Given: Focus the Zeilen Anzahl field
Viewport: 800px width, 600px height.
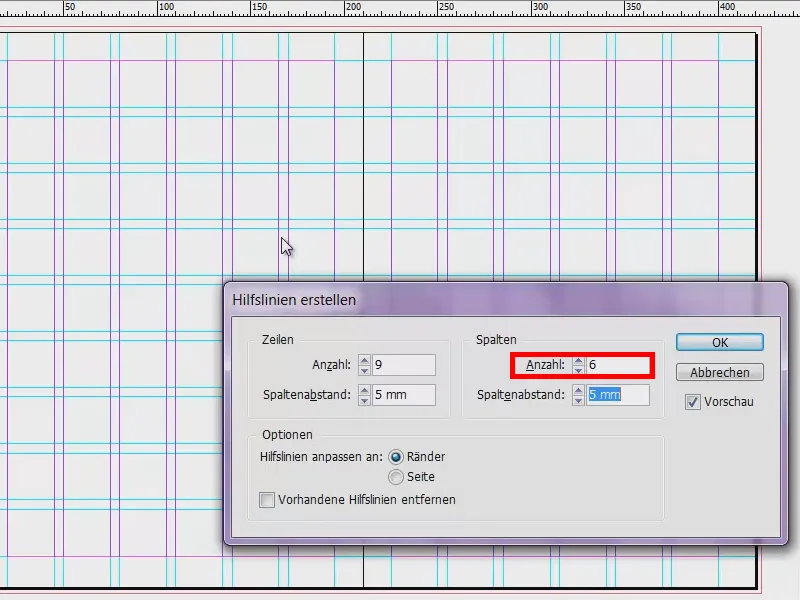Looking at the screenshot, I should point(404,365).
